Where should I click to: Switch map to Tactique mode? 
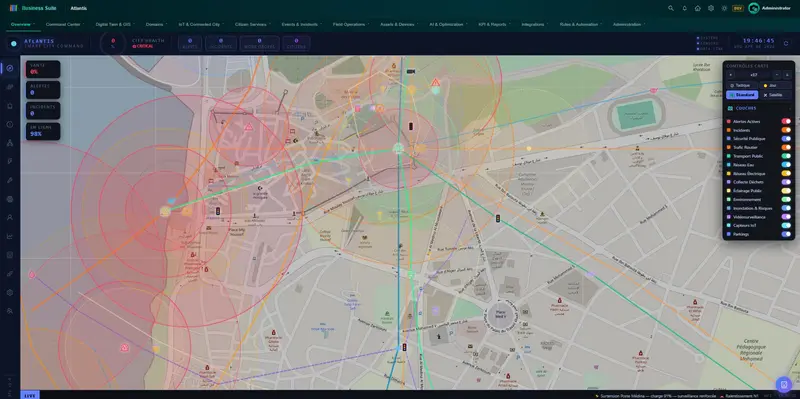(x=742, y=85)
